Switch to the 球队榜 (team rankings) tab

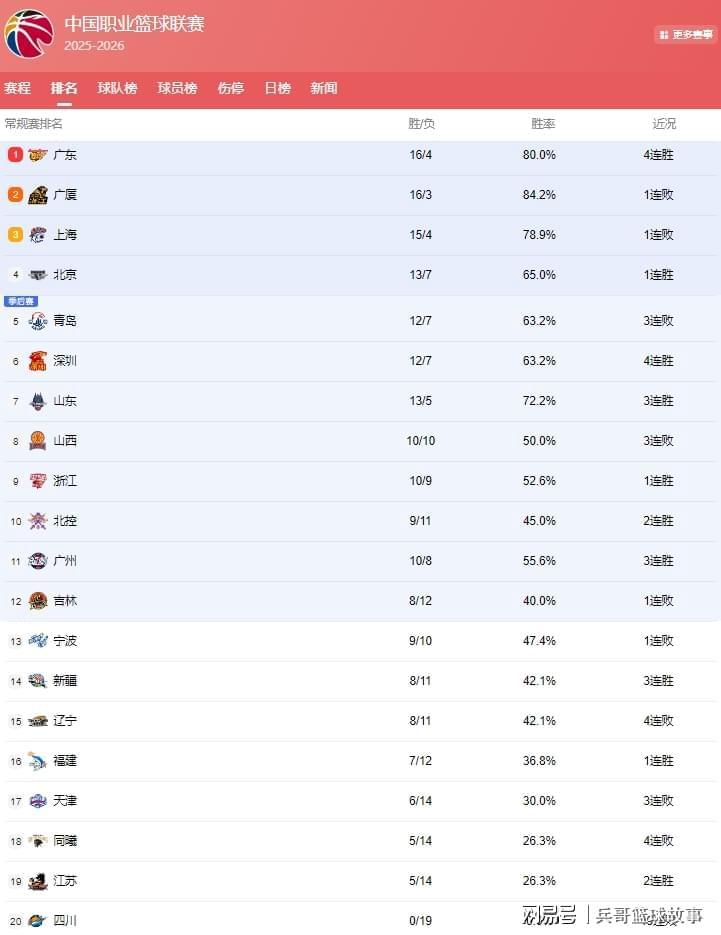point(117,88)
